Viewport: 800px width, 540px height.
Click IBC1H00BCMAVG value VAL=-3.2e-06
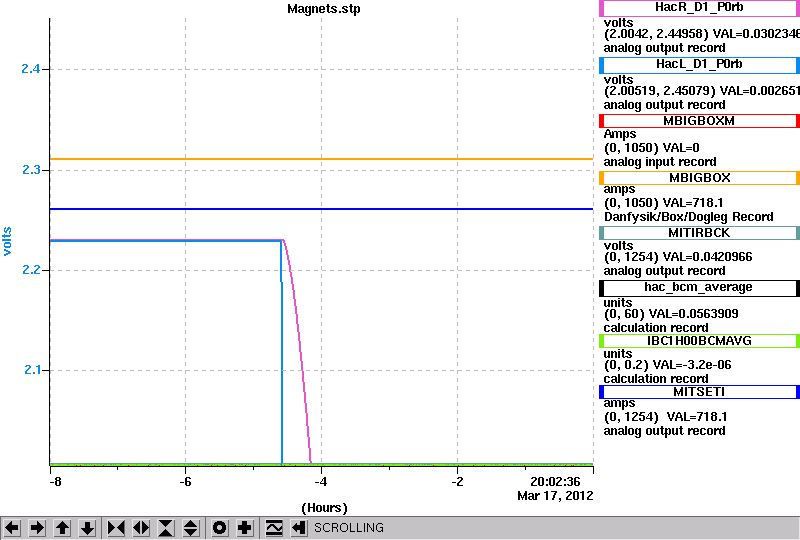(692, 365)
